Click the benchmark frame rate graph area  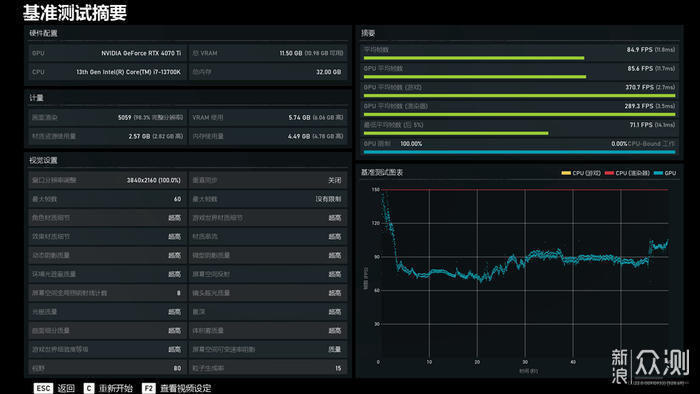point(525,273)
